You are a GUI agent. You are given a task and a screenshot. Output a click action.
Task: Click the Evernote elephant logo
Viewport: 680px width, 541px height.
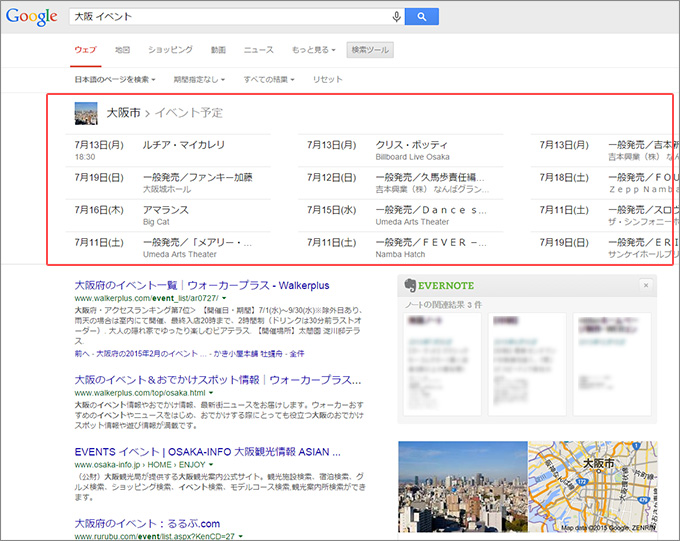pos(410,285)
